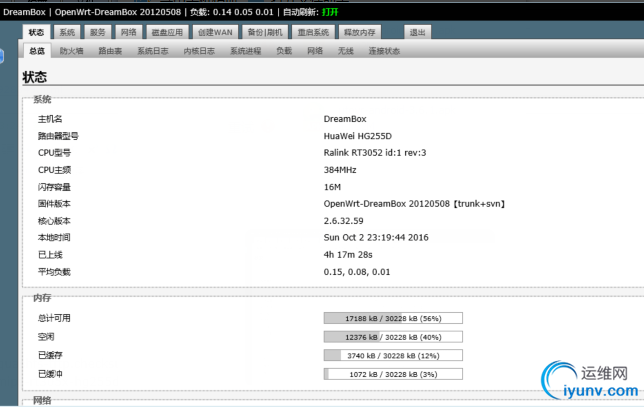Click the 退出 logout tab
The image size is (644, 407).
pos(417,32)
